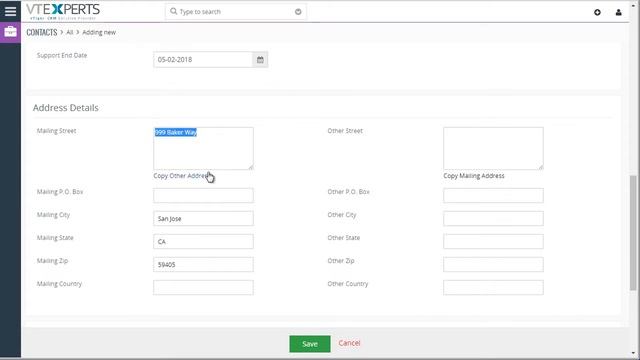Viewport: 640px width, 360px height.
Task: Click the Cancel link
Action: tap(349, 343)
